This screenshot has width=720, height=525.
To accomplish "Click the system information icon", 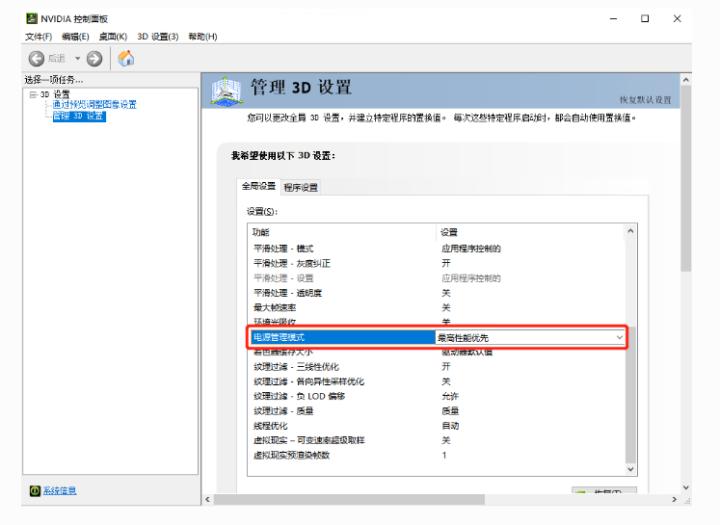I will point(35,491).
